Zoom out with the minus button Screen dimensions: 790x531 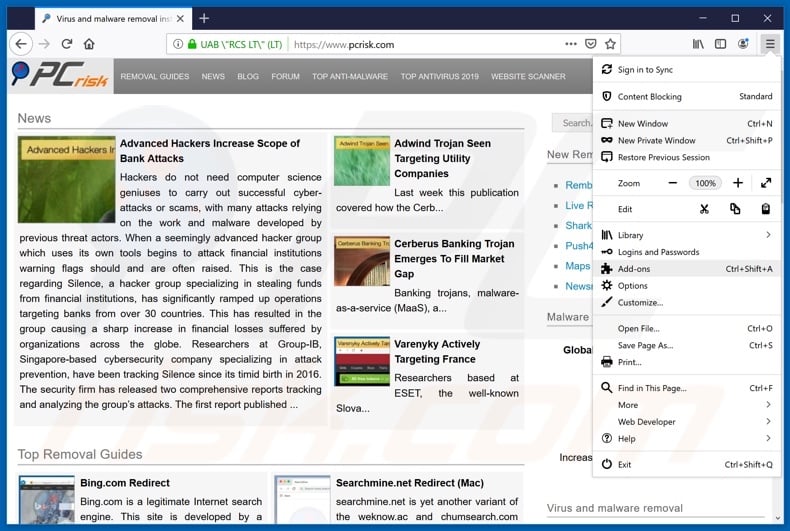[x=673, y=183]
